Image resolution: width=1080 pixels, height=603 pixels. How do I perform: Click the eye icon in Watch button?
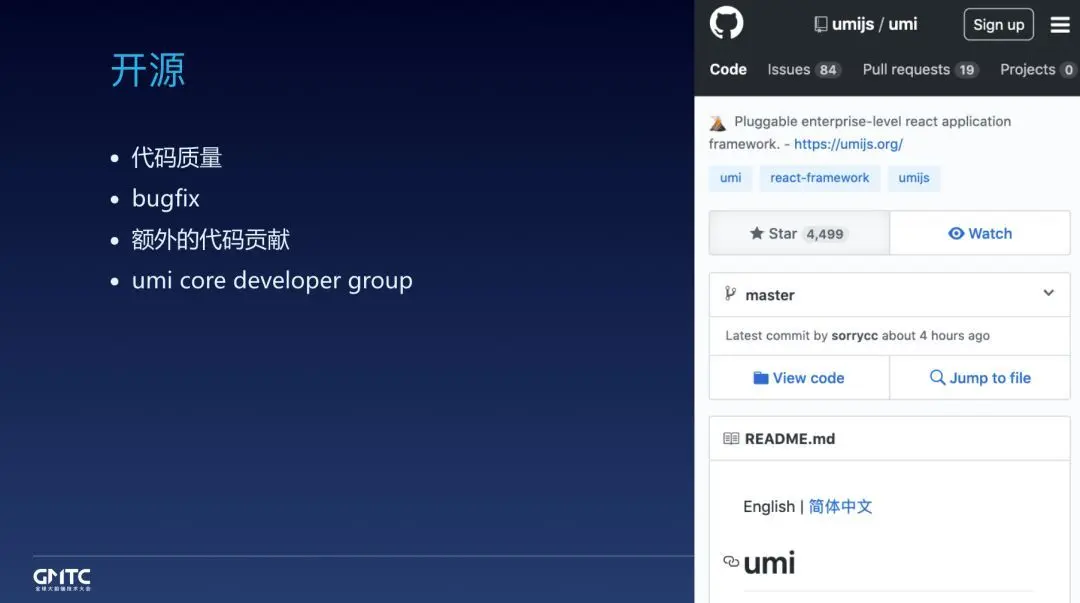pos(956,234)
